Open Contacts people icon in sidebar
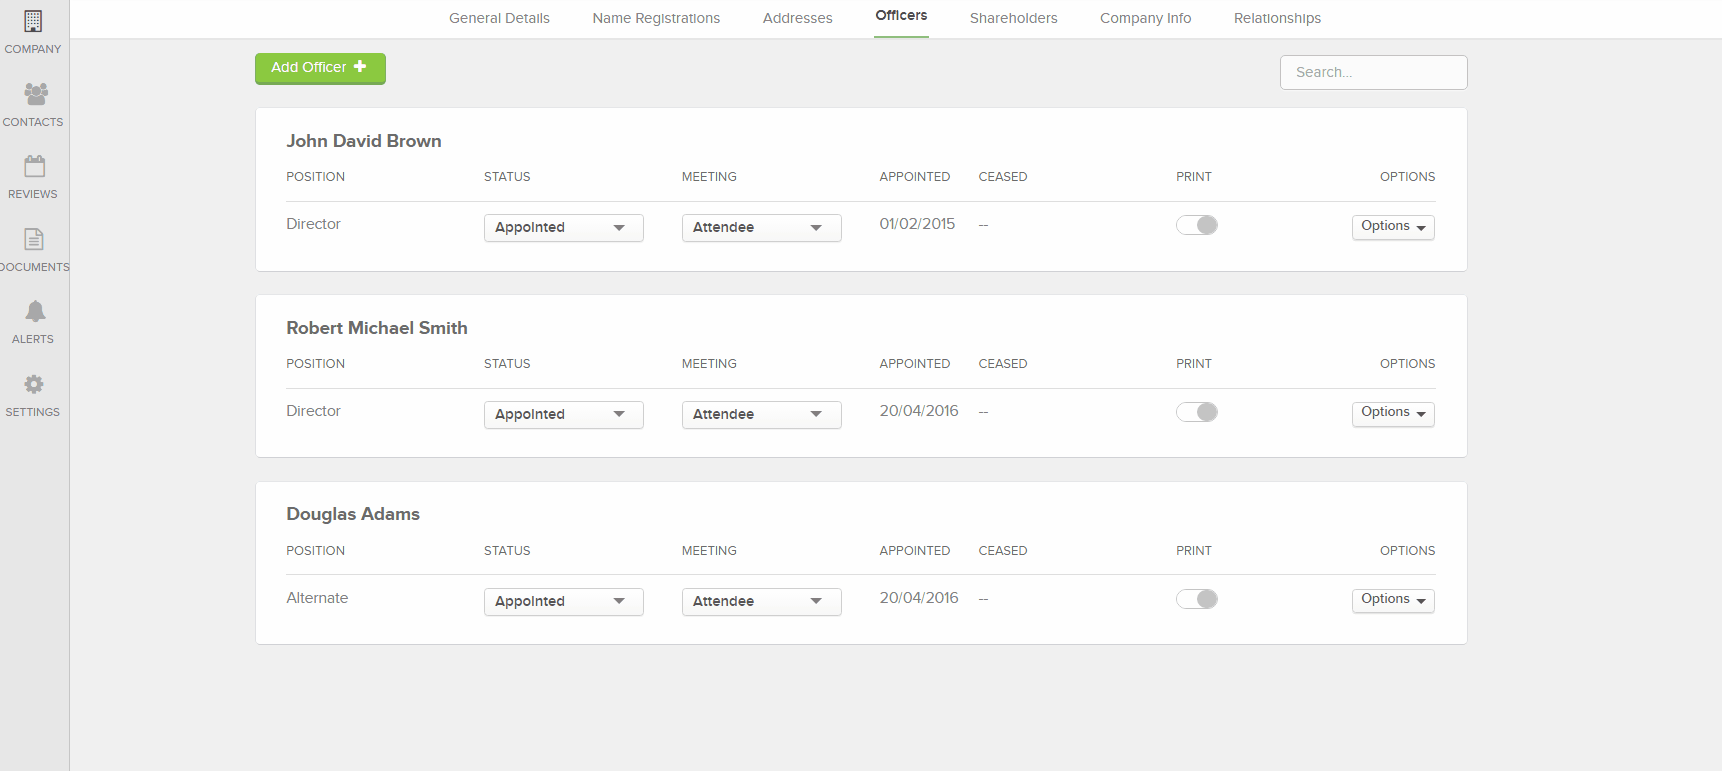Viewport: 1722px width, 771px height. (35, 94)
